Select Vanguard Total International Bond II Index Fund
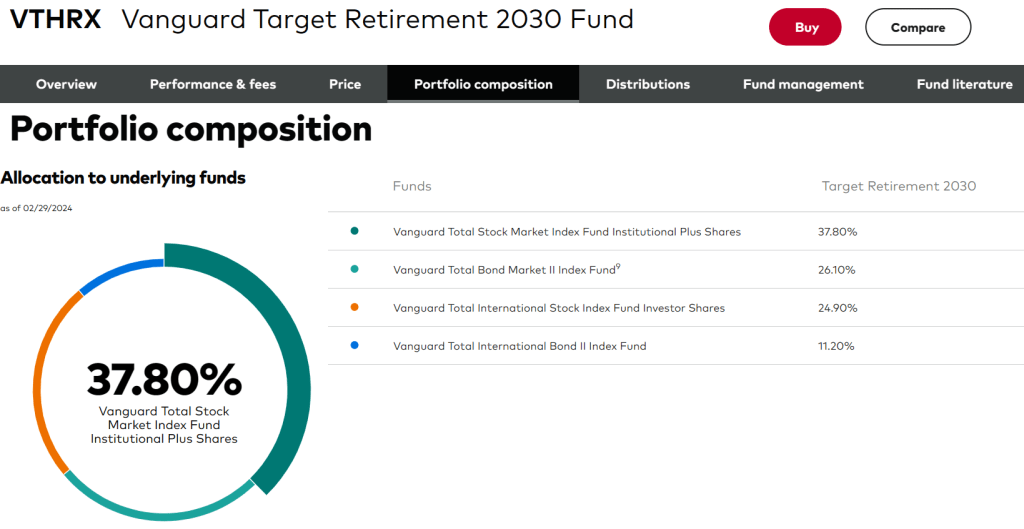Screen dimensions: 1024x529 click(x=520, y=346)
